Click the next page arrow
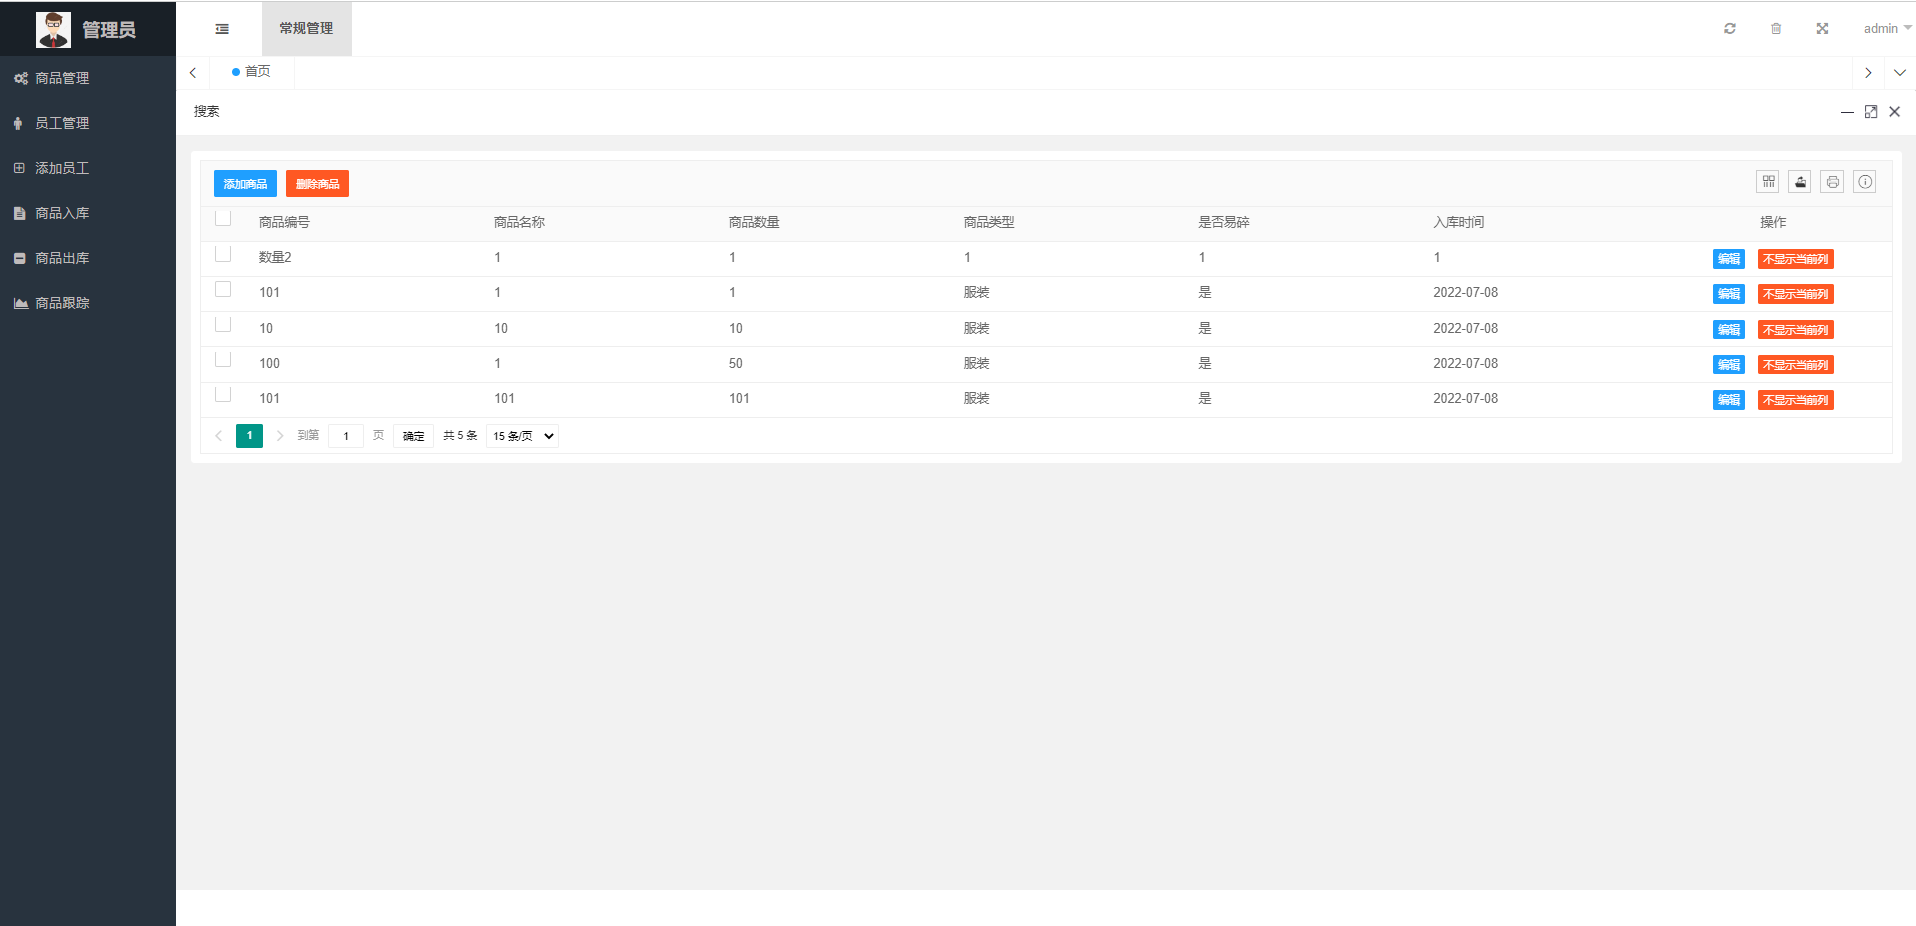 coord(280,436)
